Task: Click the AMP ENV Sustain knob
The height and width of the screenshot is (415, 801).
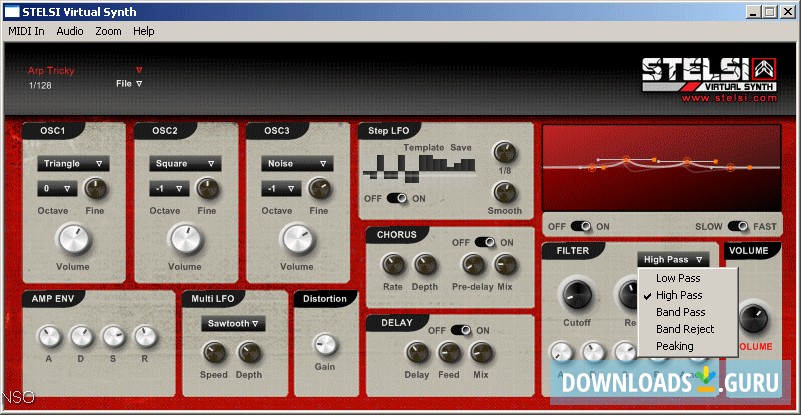Action: [113, 337]
